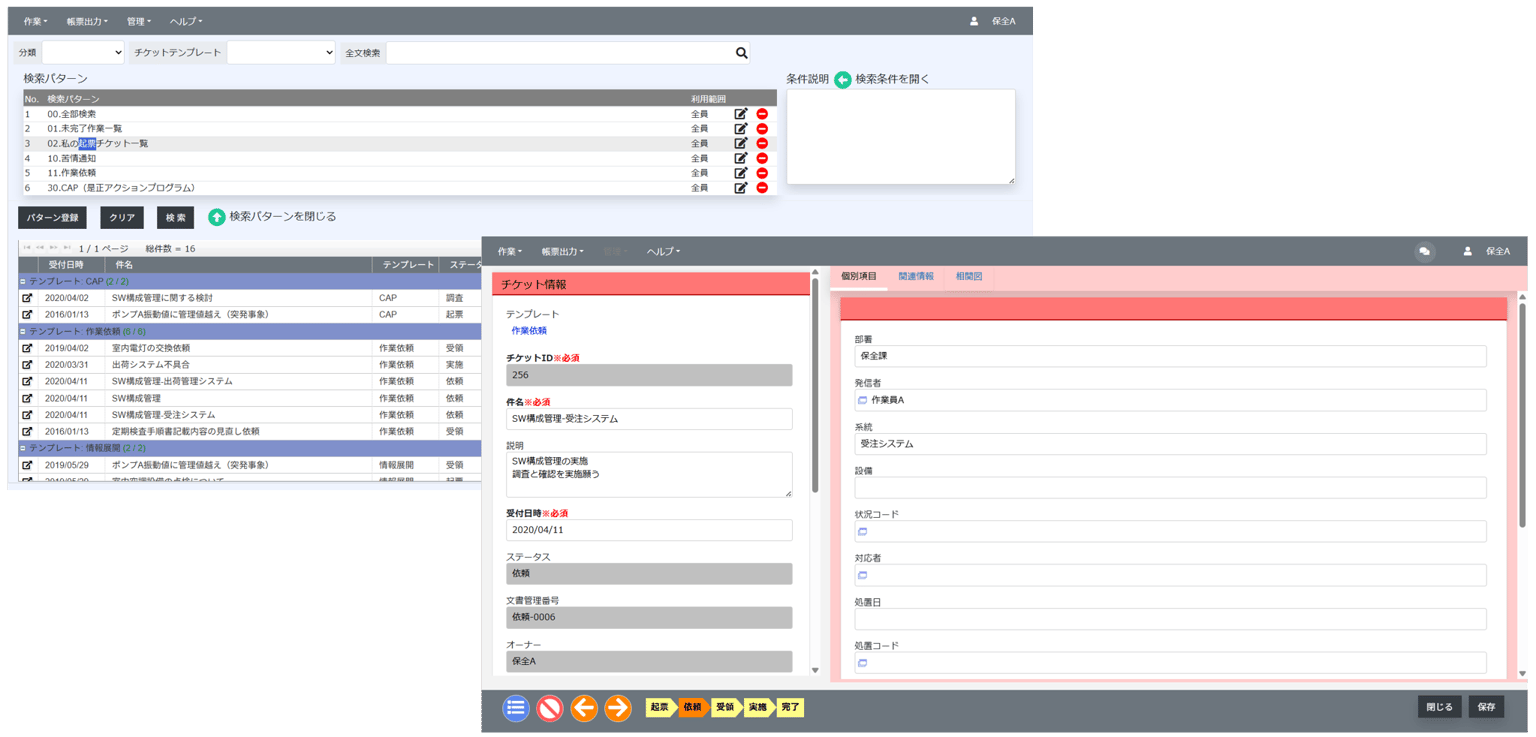
Task: Open ticket 出荷システム不具合 via row icon
Action: pyautogui.click(x=27, y=365)
